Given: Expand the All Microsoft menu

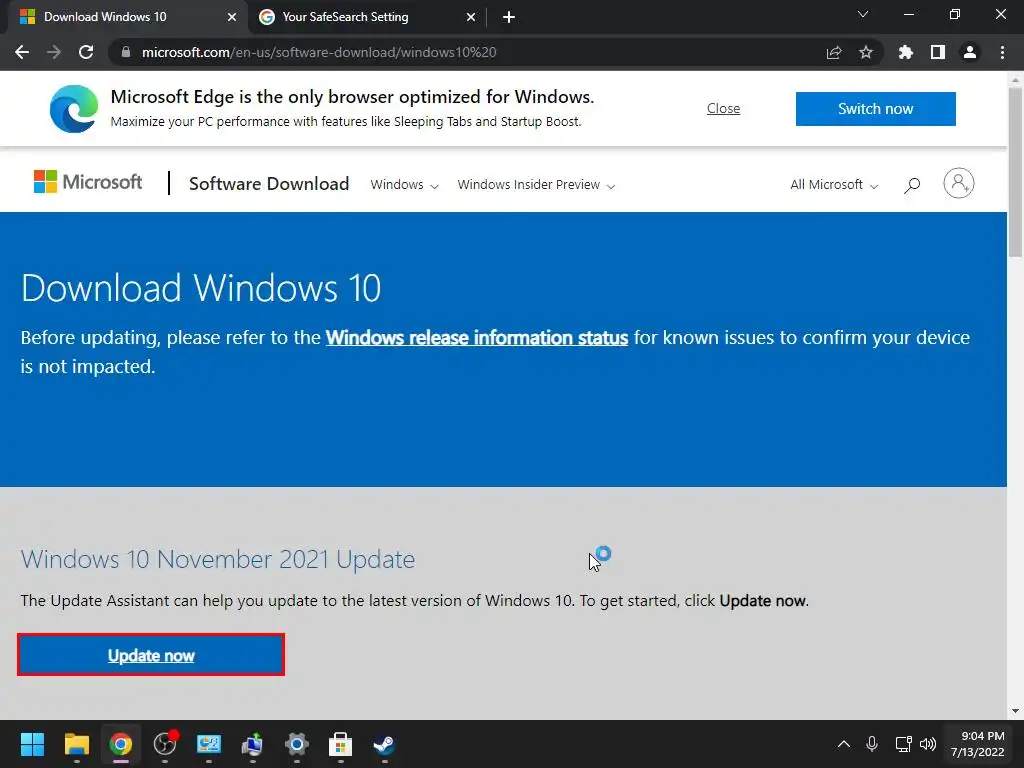Looking at the screenshot, I should (834, 185).
